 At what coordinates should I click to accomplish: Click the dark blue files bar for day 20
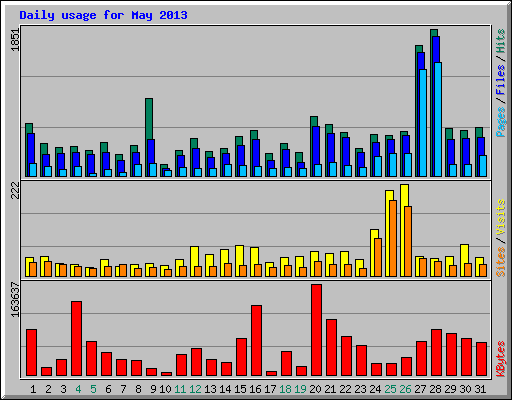click(316, 145)
